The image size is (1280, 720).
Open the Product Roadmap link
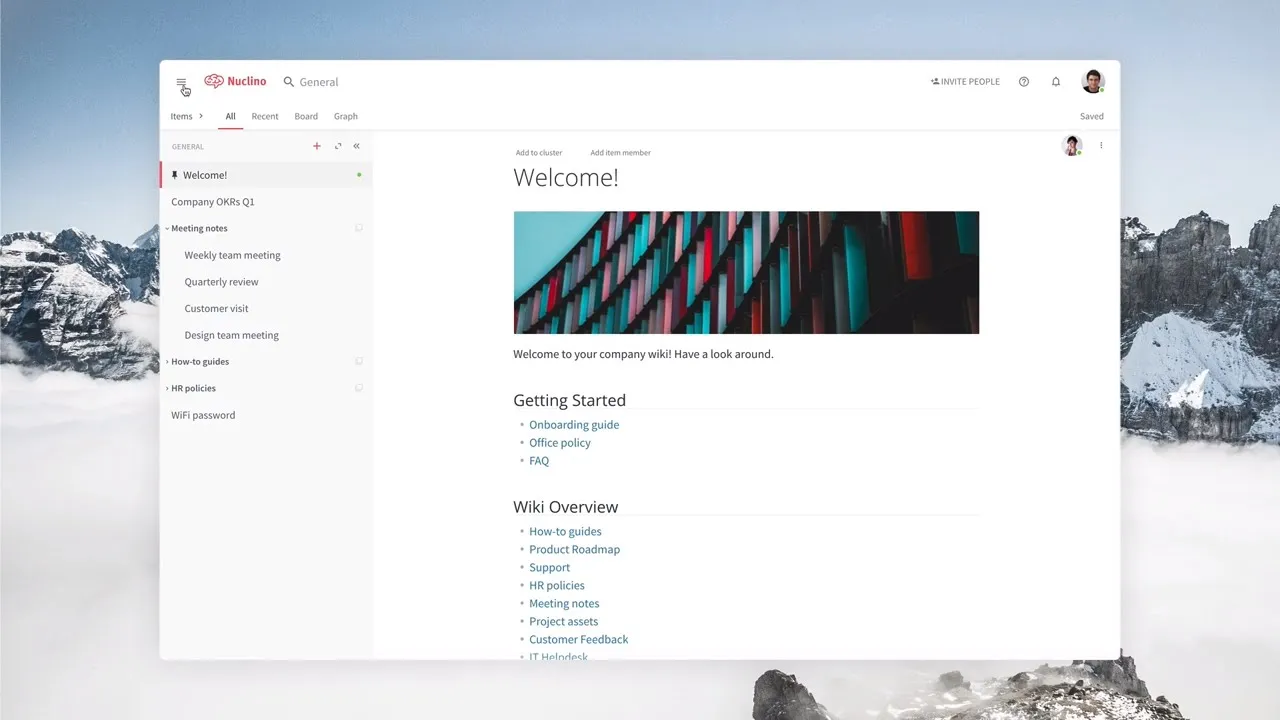pyautogui.click(x=574, y=550)
